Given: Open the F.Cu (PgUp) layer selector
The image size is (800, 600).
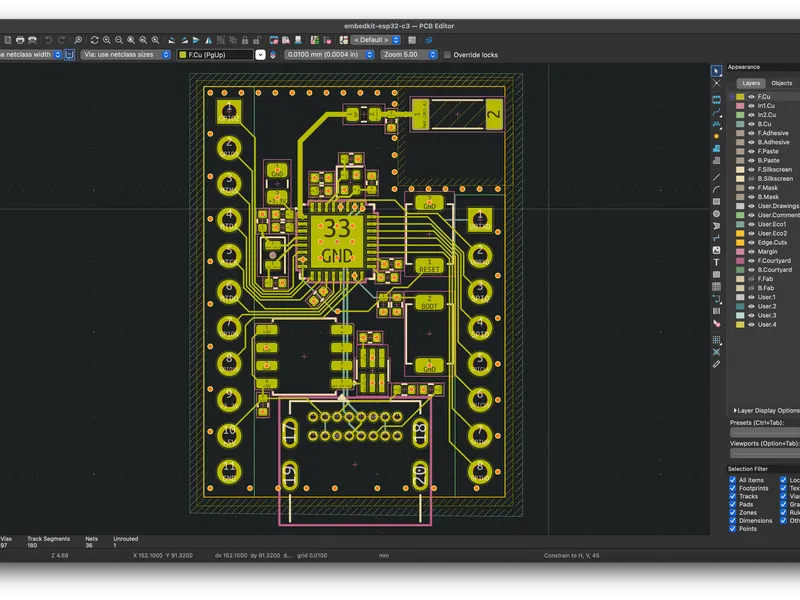Looking at the screenshot, I should pyautogui.click(x=221, y=55).
